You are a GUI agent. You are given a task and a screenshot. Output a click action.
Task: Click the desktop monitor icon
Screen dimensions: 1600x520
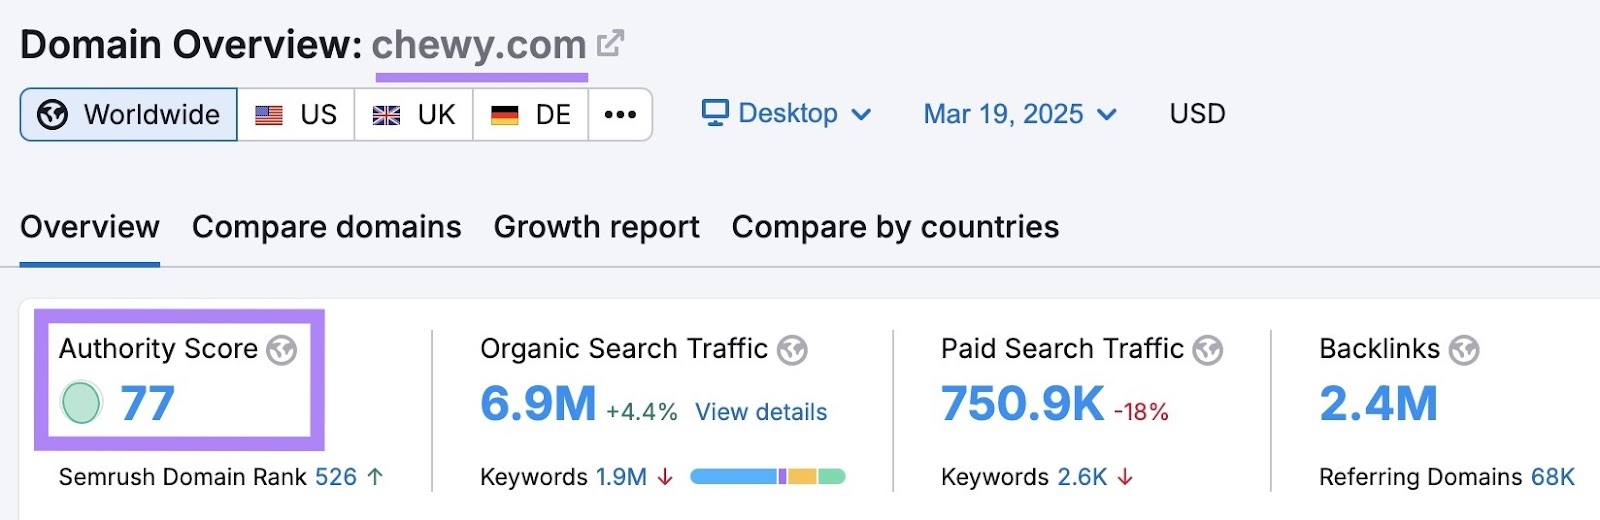pos(715,113)
